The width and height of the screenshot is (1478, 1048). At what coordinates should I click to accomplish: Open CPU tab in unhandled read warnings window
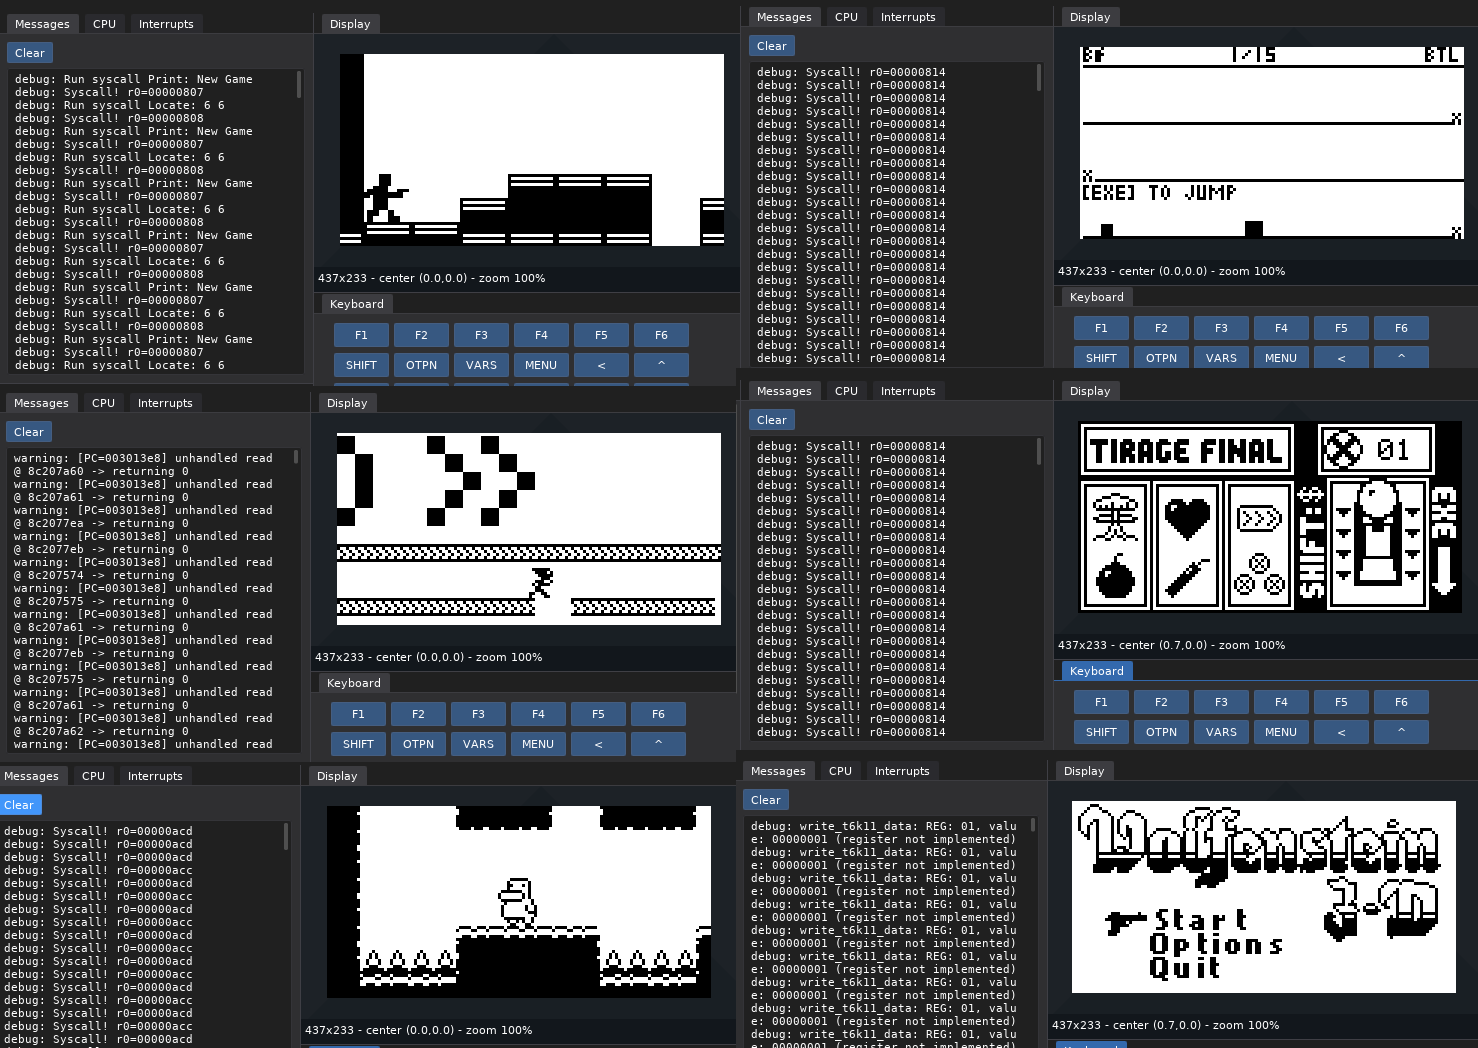tap(103, 403)
